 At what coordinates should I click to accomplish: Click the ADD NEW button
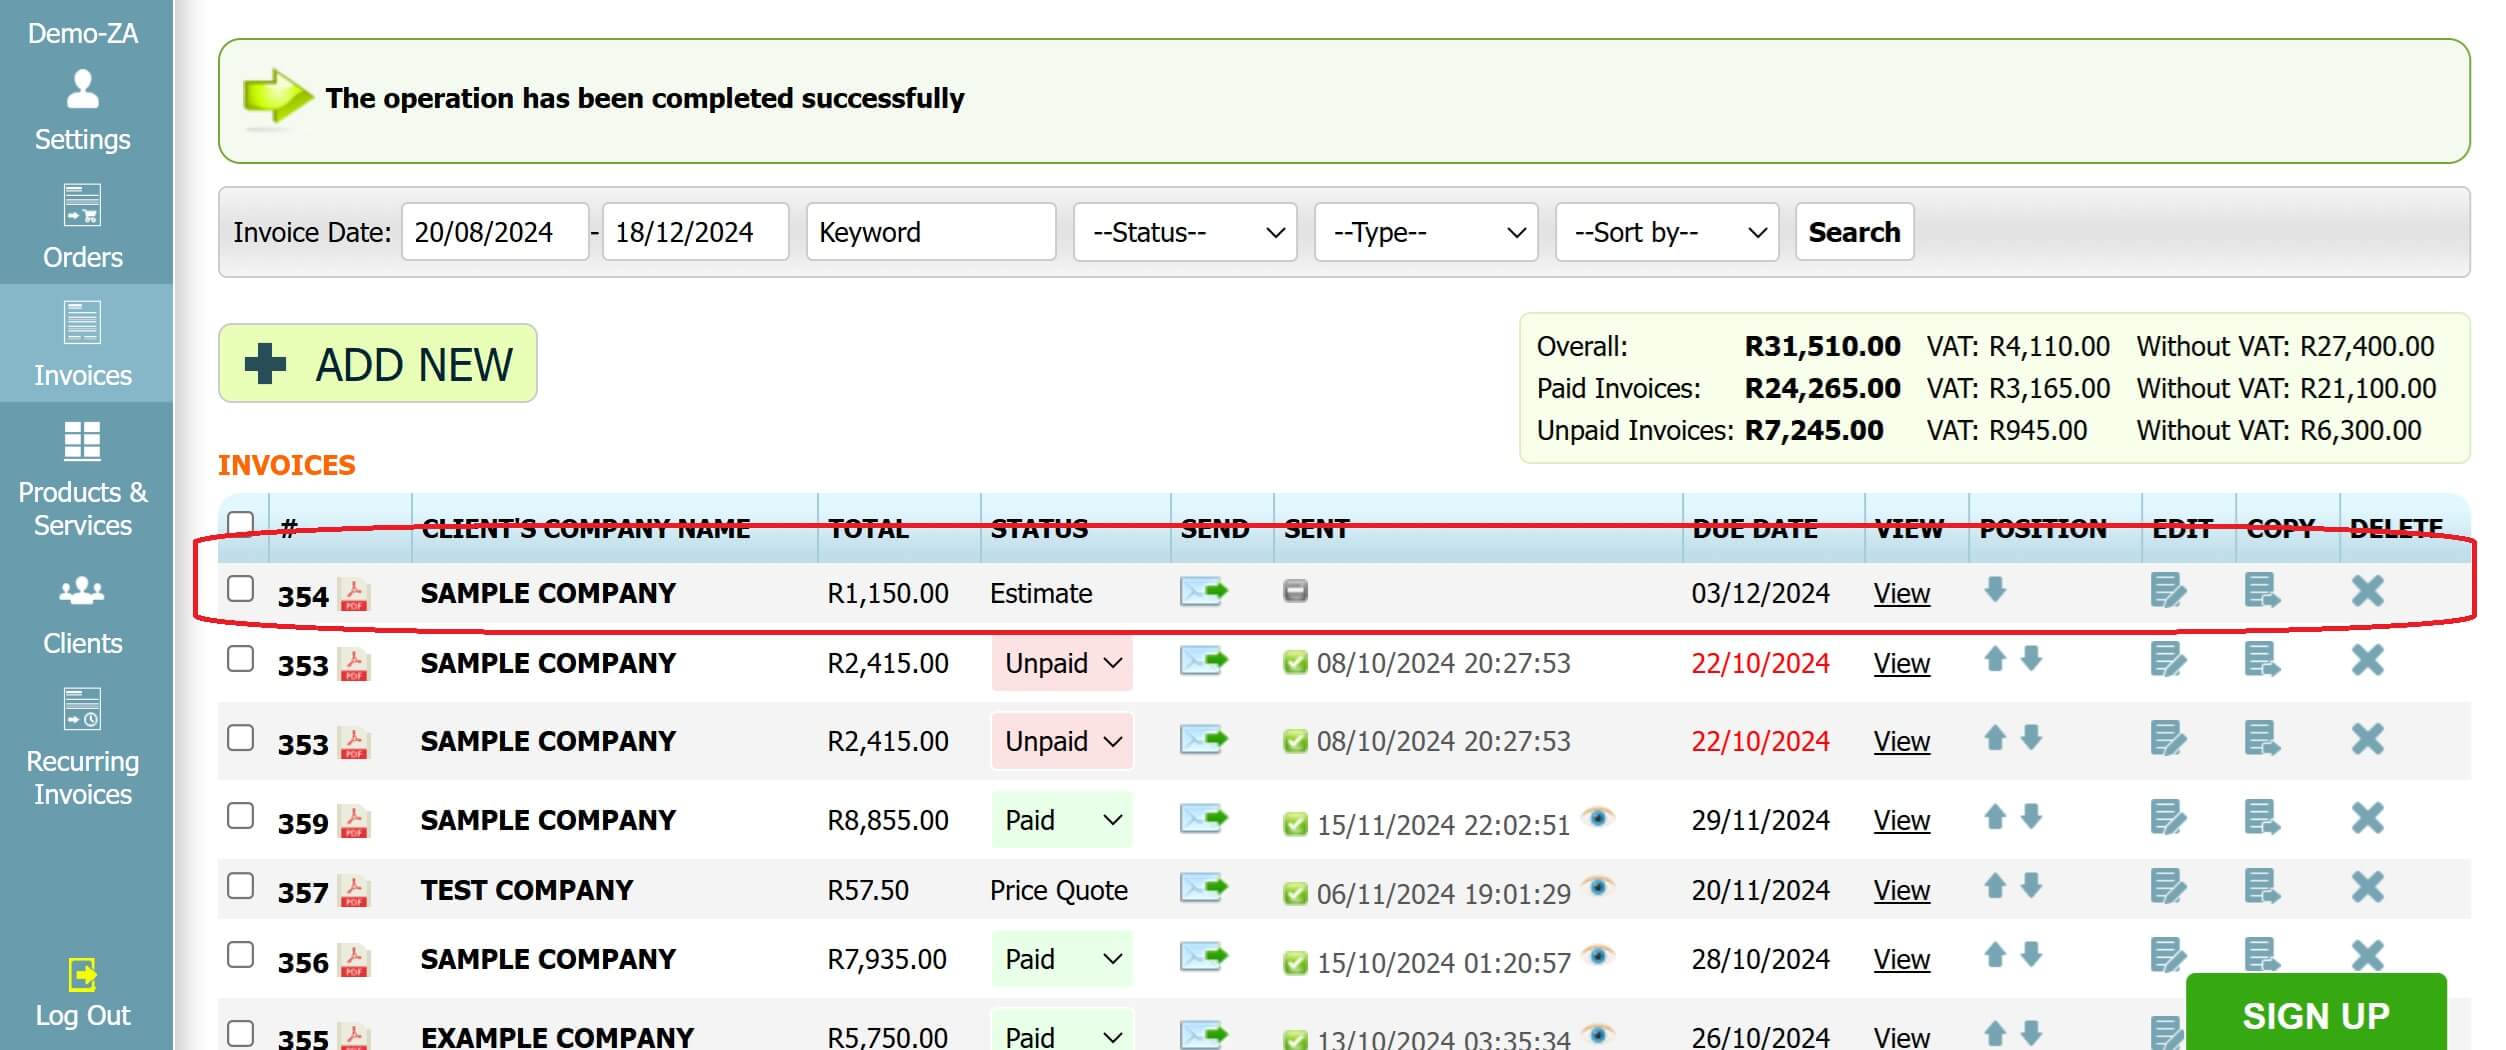[x=378, y=363]
